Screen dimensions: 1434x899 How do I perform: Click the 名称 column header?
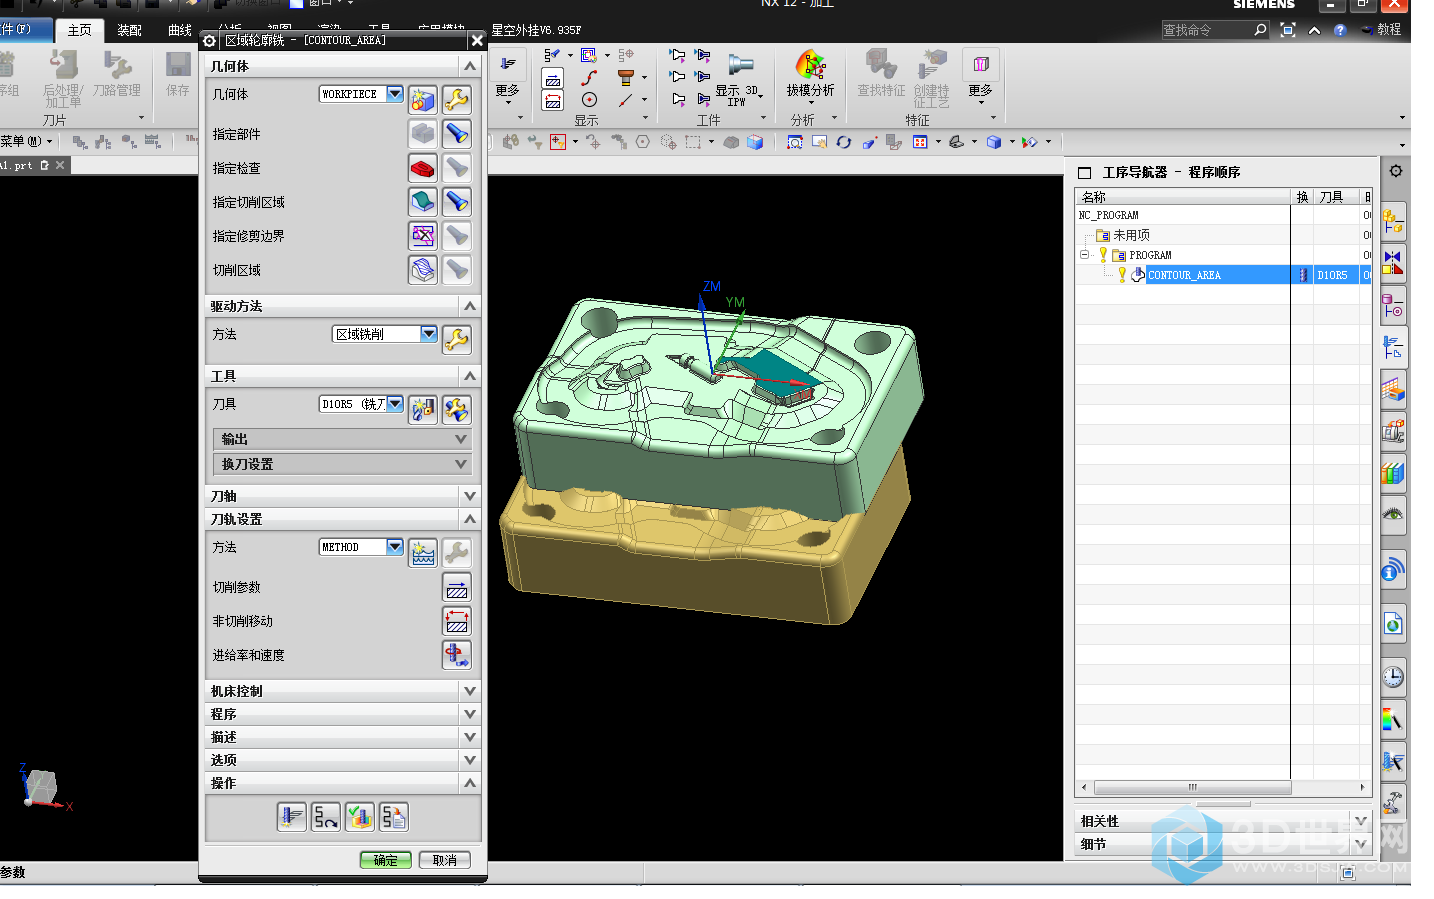click(1183, 197)
